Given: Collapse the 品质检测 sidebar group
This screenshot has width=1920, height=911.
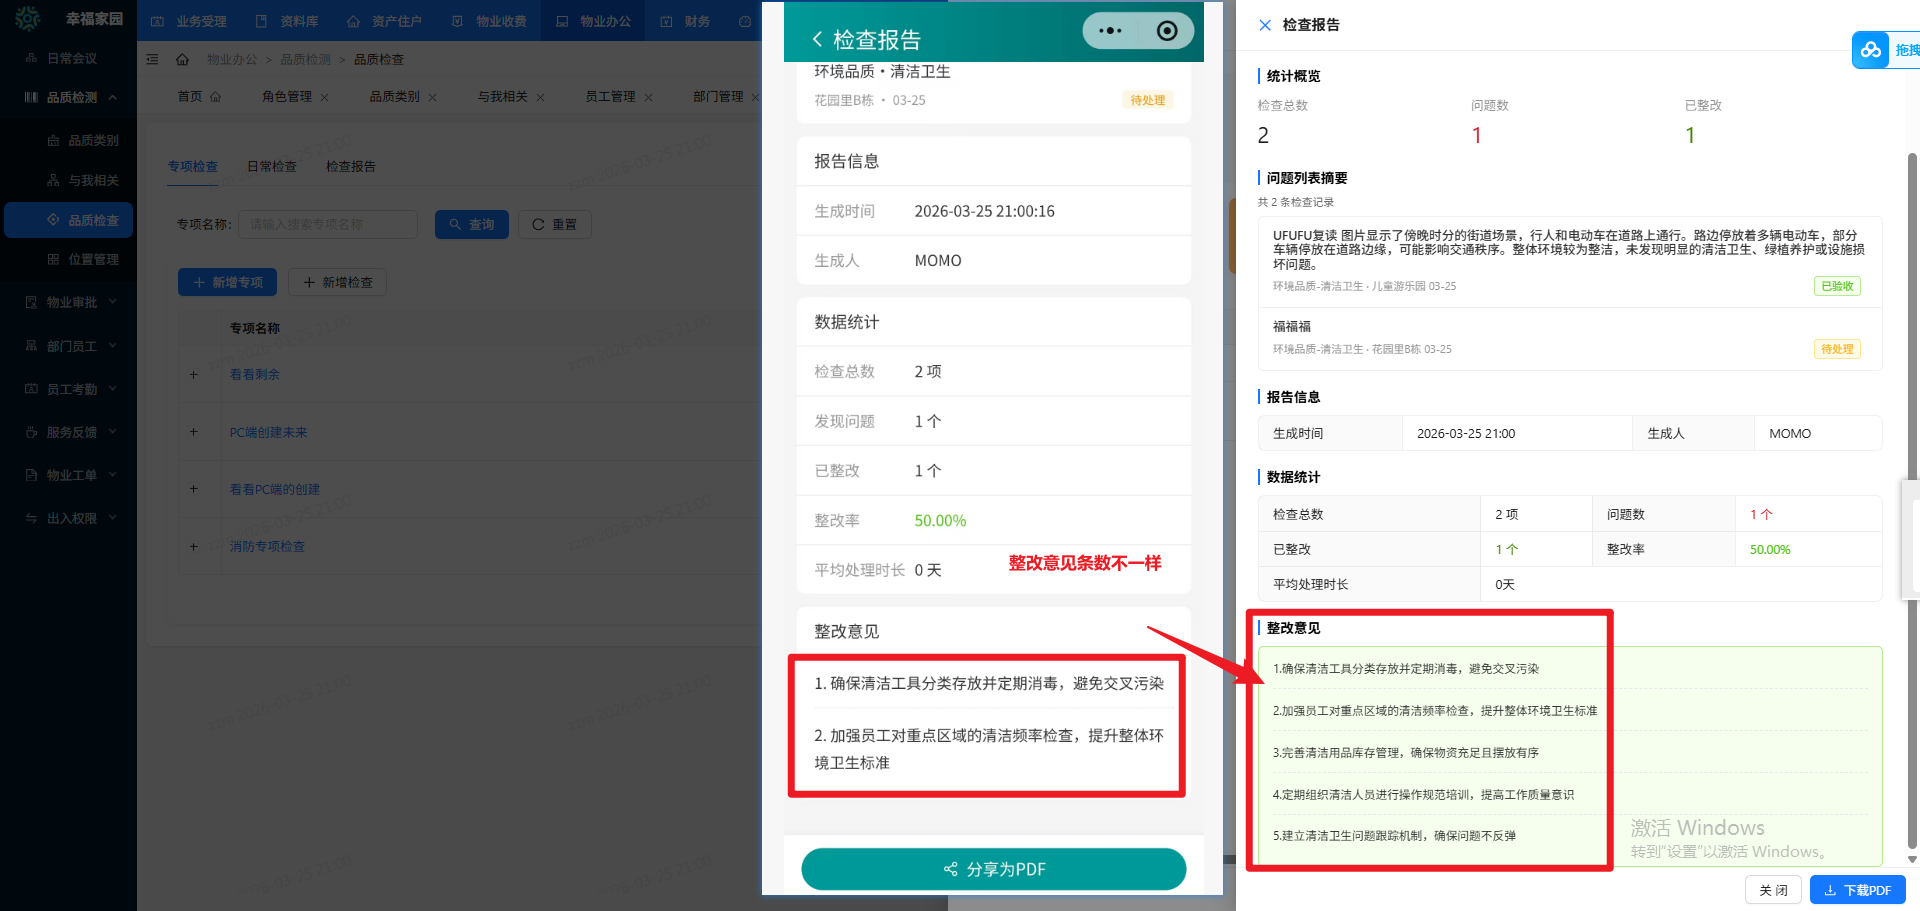Looking at the screenshot, I should (x=112, y=97).
